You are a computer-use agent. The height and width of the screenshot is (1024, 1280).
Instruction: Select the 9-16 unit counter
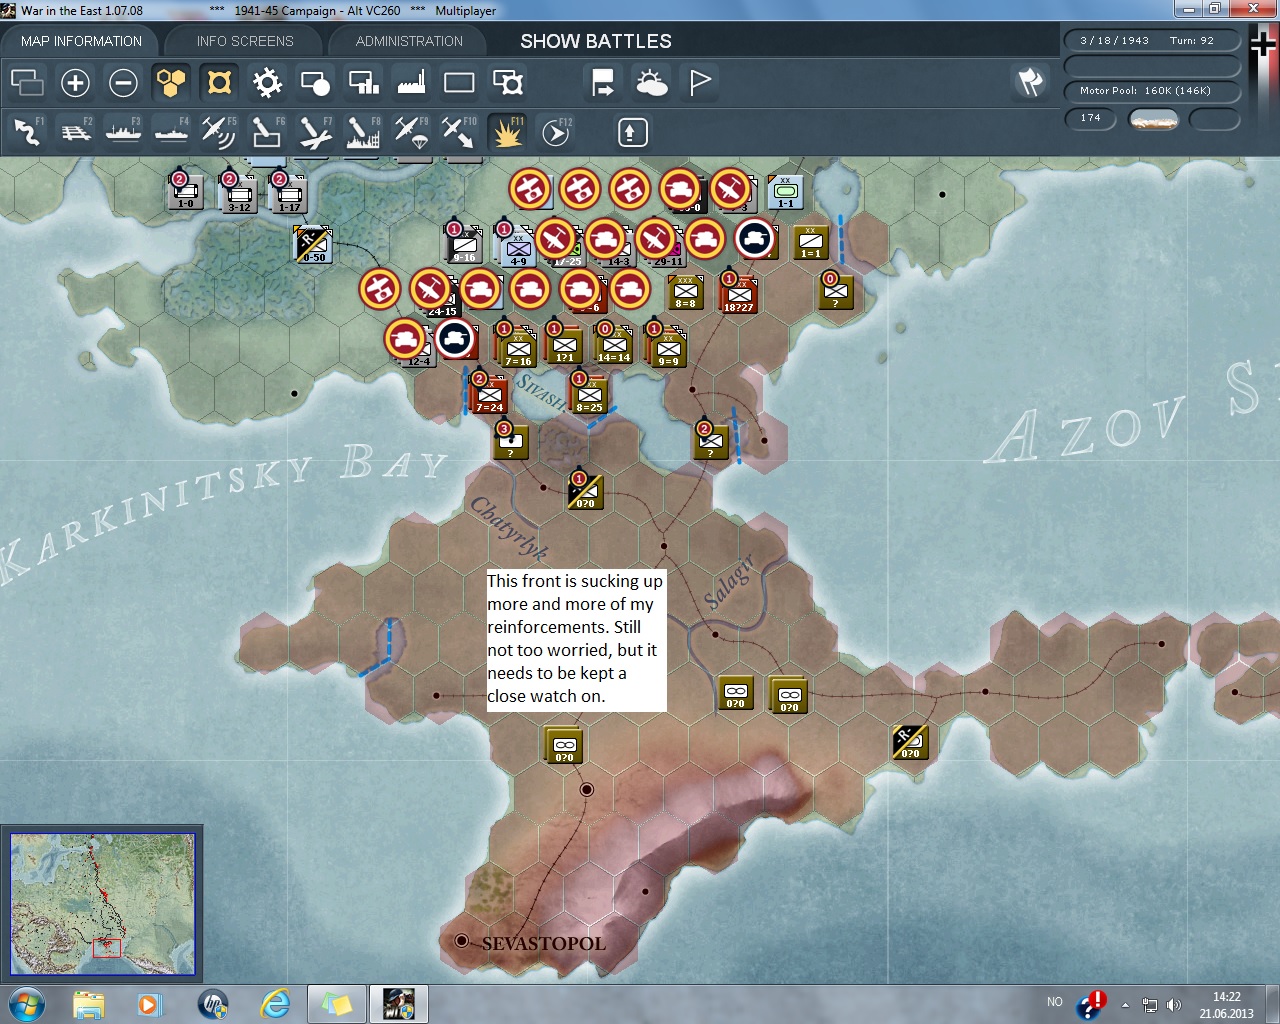click(x=463, y=244)
